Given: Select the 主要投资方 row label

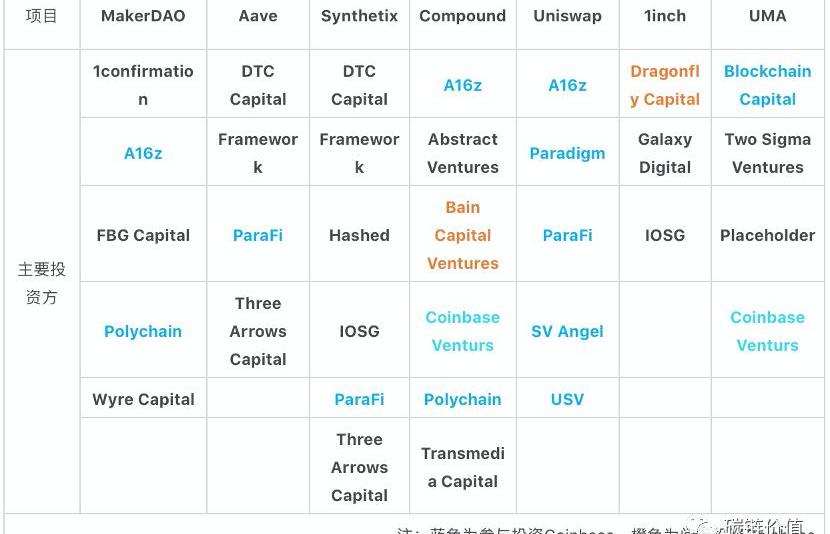Looking at the screenshot, I should 42,283.
